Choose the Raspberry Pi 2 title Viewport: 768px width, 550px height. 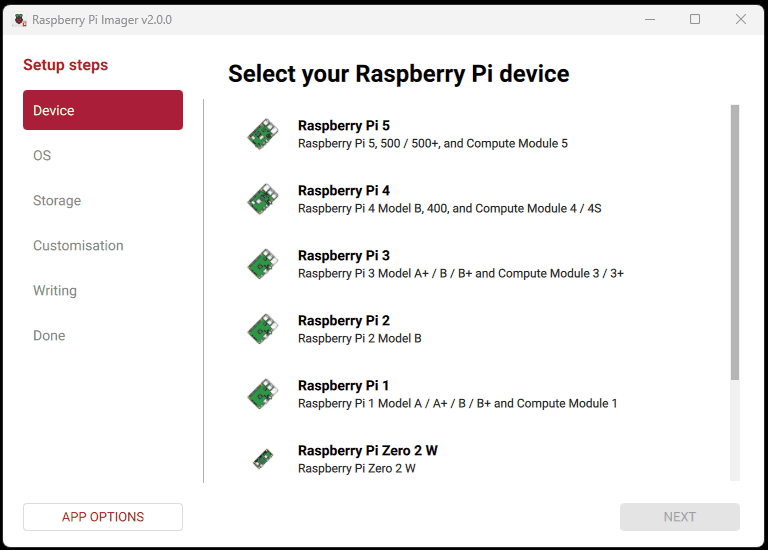pos(344,321)
